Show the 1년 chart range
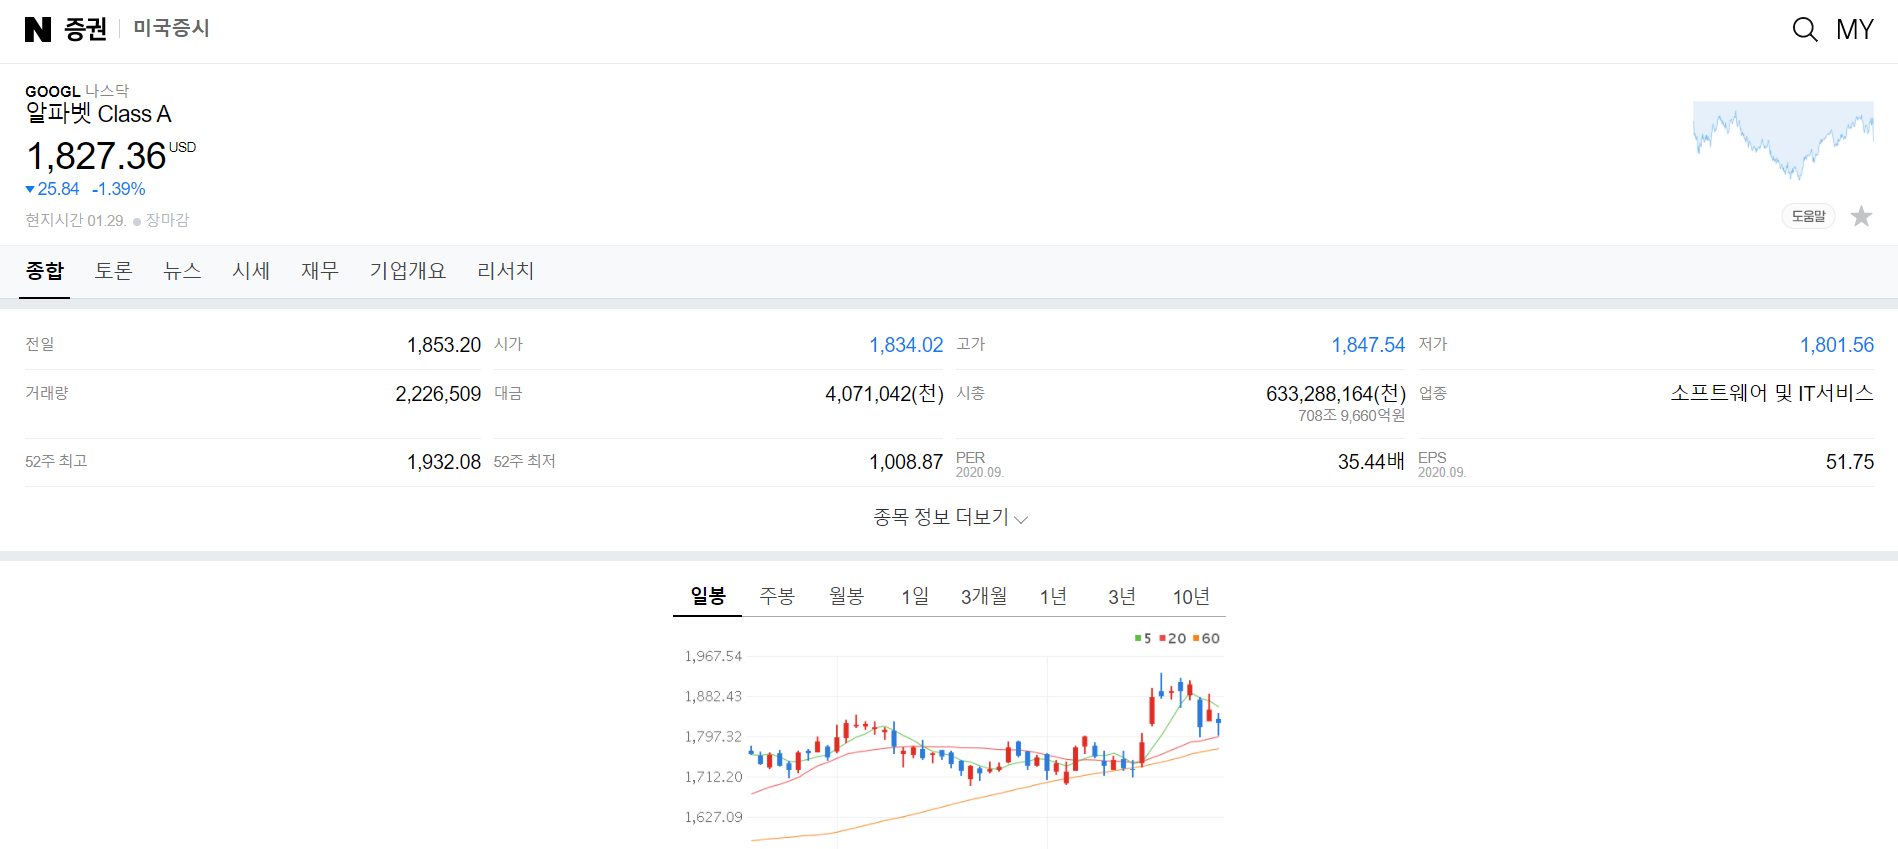The image size is (1898, 849). (1053, 597)
